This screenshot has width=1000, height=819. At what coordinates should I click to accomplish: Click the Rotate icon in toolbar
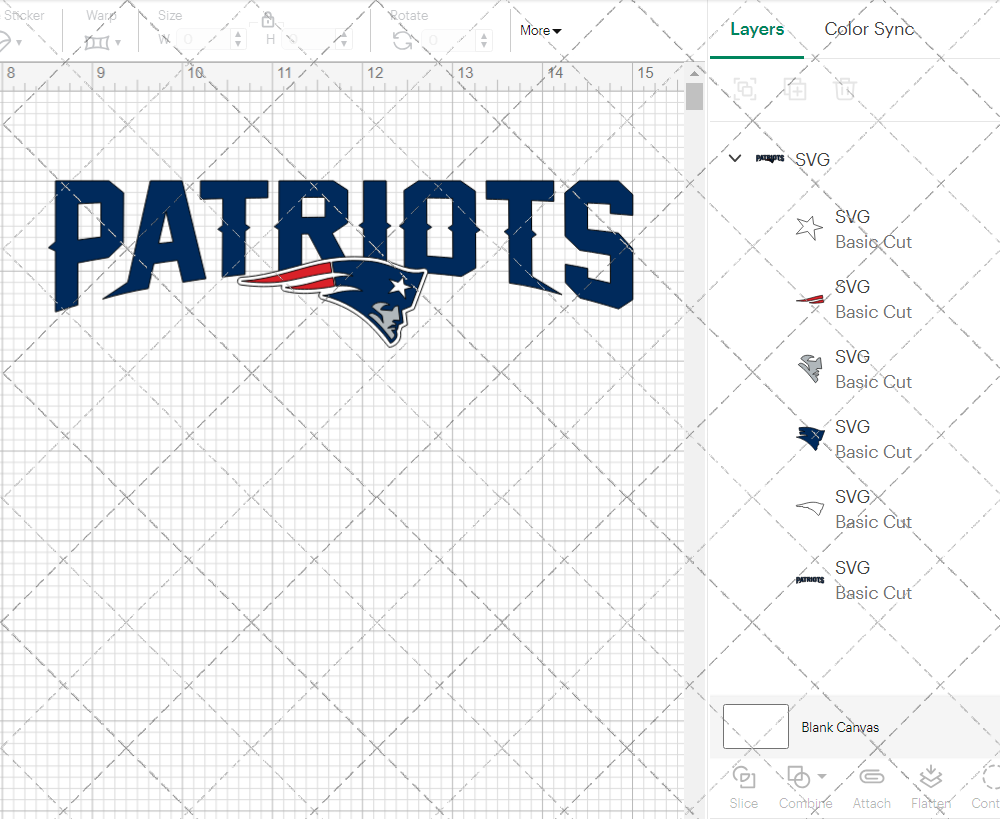402,40
